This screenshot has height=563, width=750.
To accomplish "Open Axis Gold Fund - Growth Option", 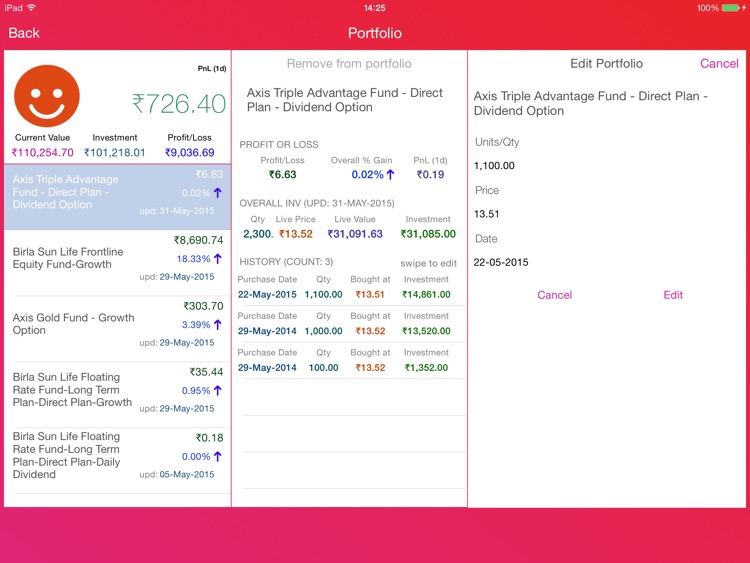I will tap(117, 329).
